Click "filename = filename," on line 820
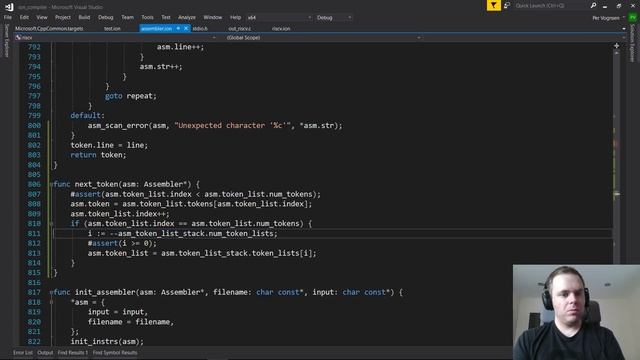640x360 pixels. 131,322
